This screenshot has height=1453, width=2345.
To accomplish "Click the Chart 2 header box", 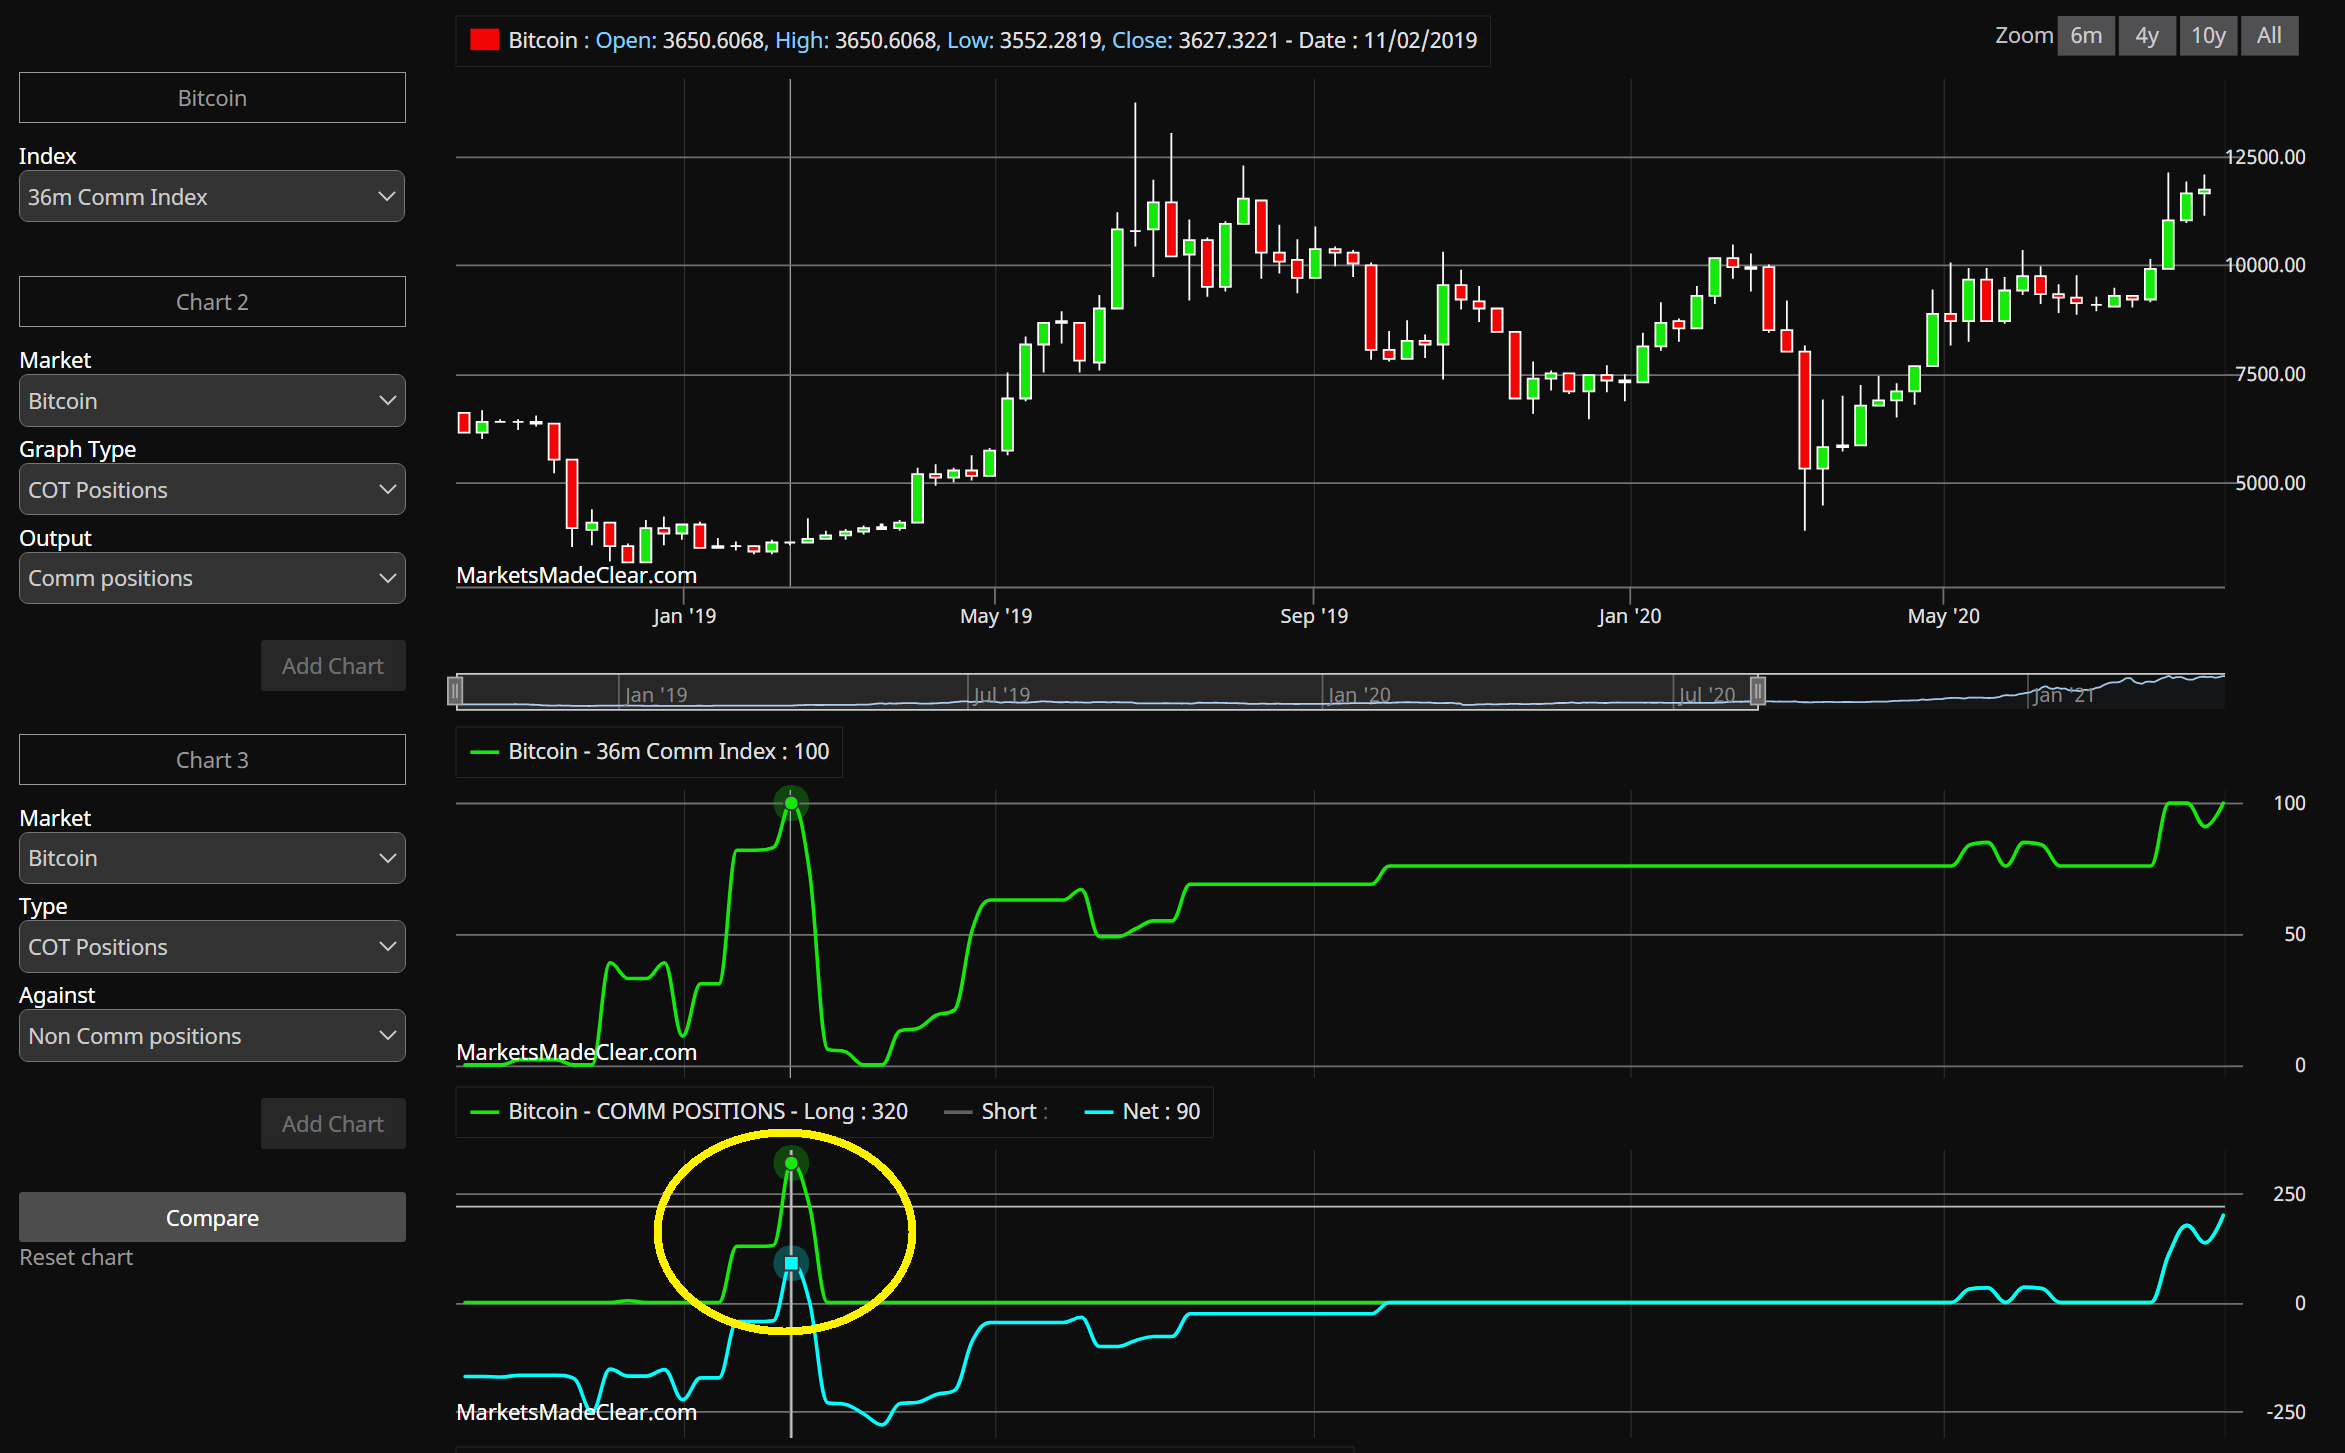I will tap(212, 302).
